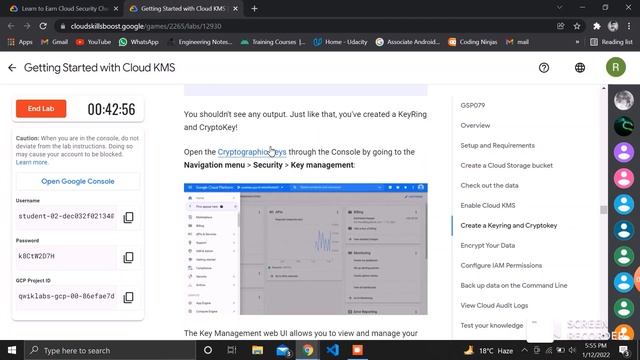Click the Google Cloud console screenshot image
Image resolution: width=640 pixels, height=360 pixels.
306,249
